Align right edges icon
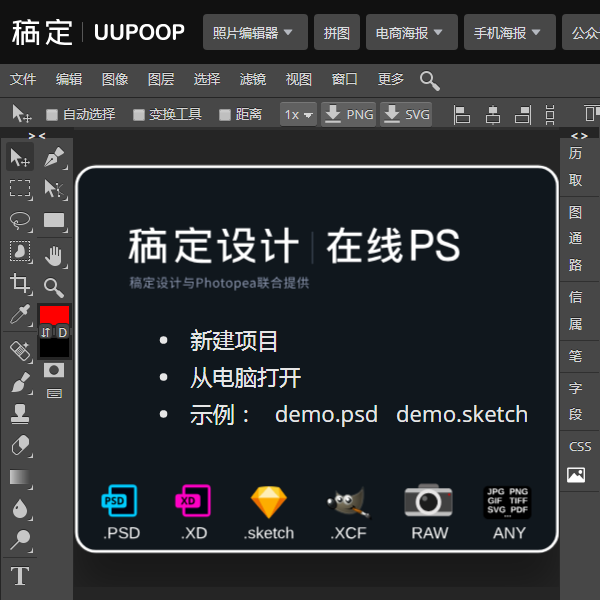 tap(523, 114)
